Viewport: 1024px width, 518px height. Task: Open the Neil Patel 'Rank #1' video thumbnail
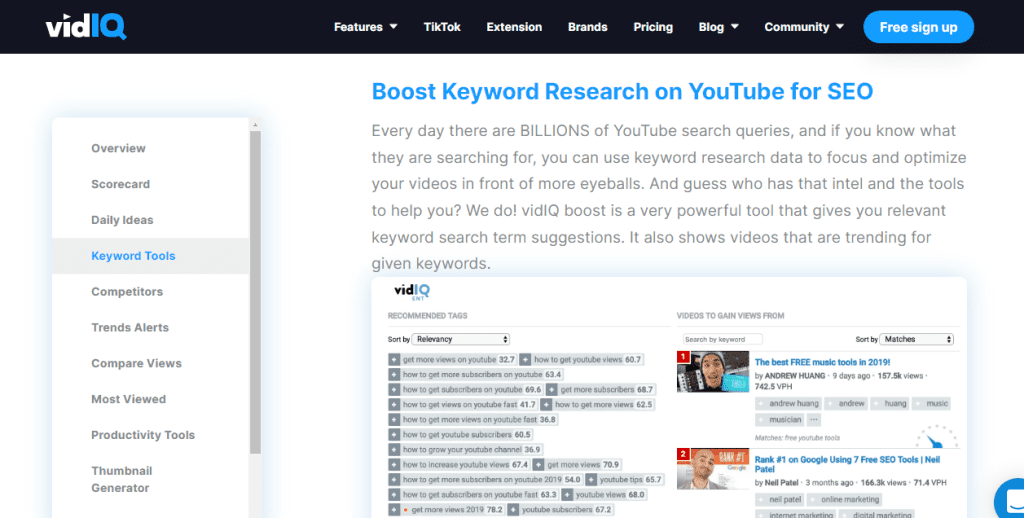713,469
